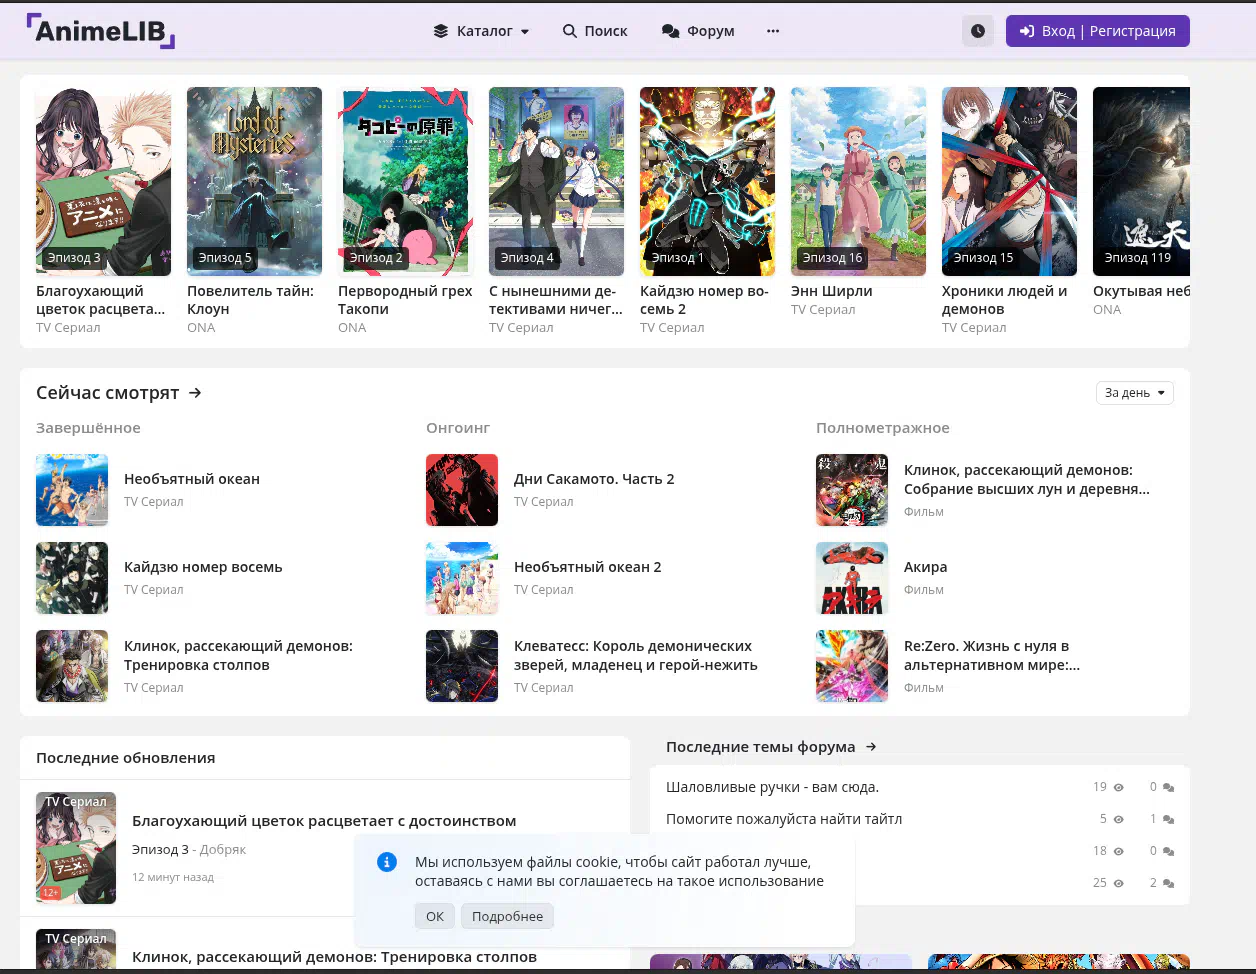Click Последние темы форума heading
1256x974 pixels.
pyautogui.click(x=760, y=747)
